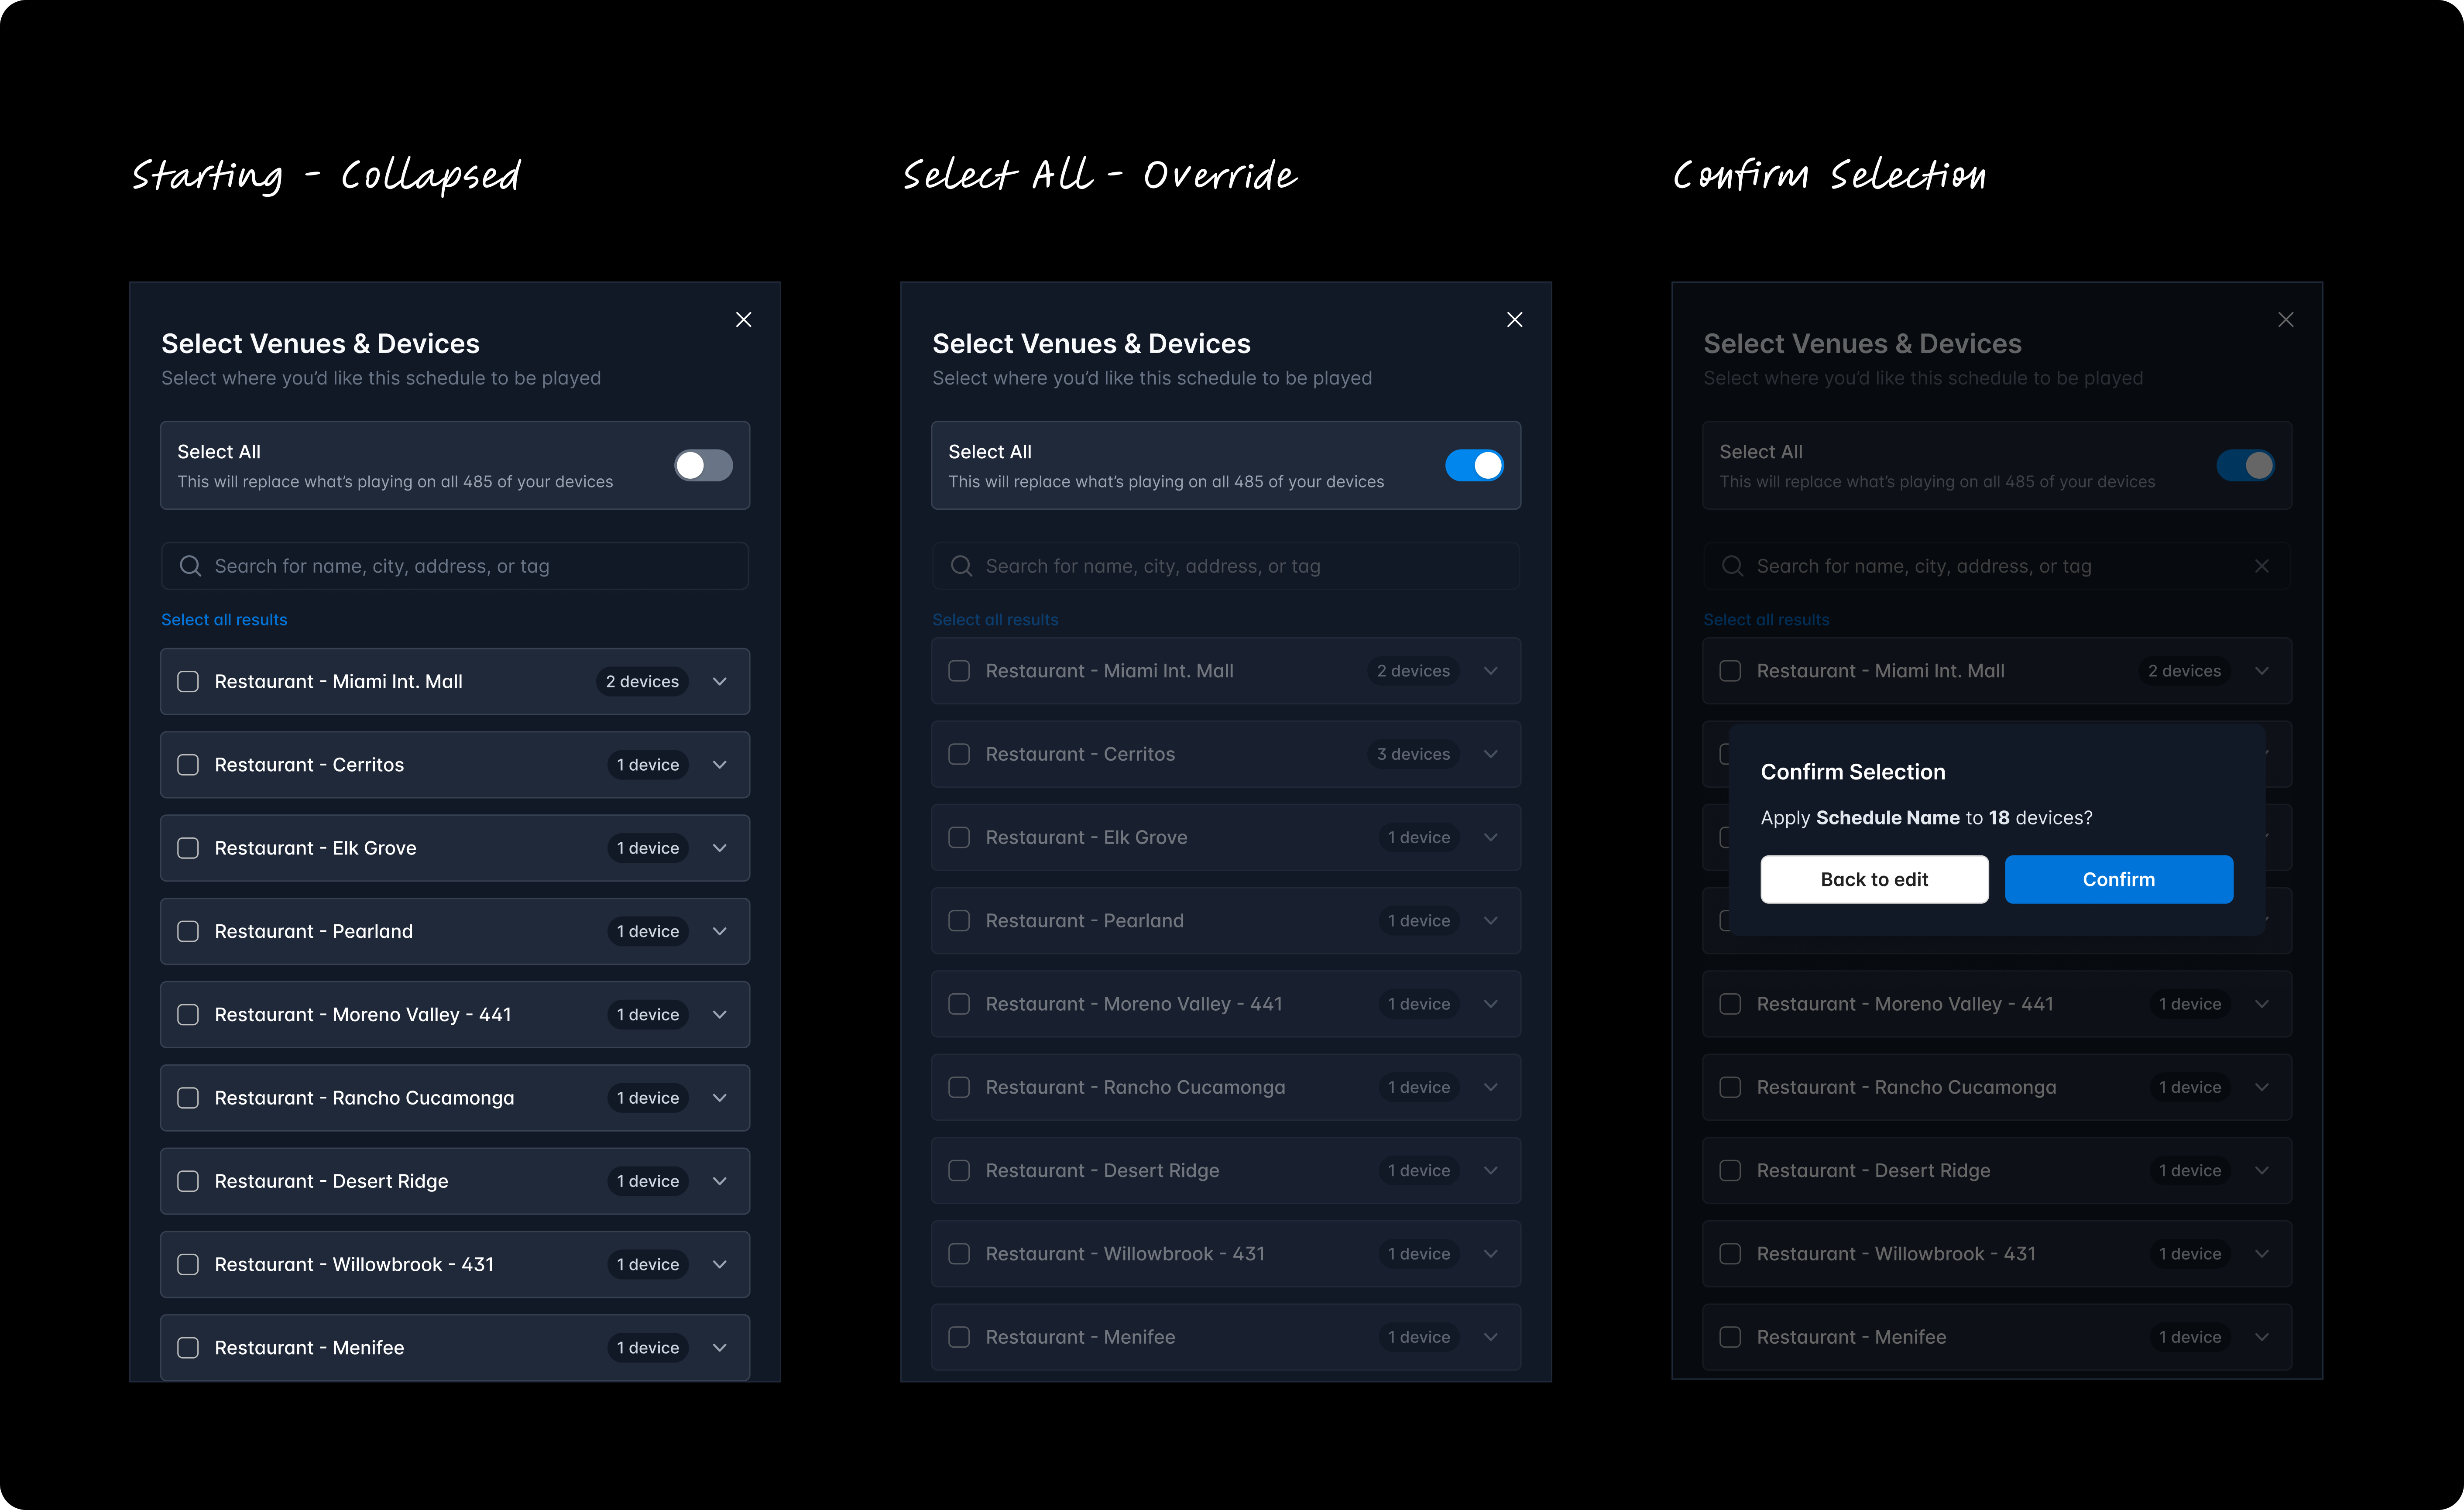Enable Select All toggle in Starting panel

(x=703, y=465)
